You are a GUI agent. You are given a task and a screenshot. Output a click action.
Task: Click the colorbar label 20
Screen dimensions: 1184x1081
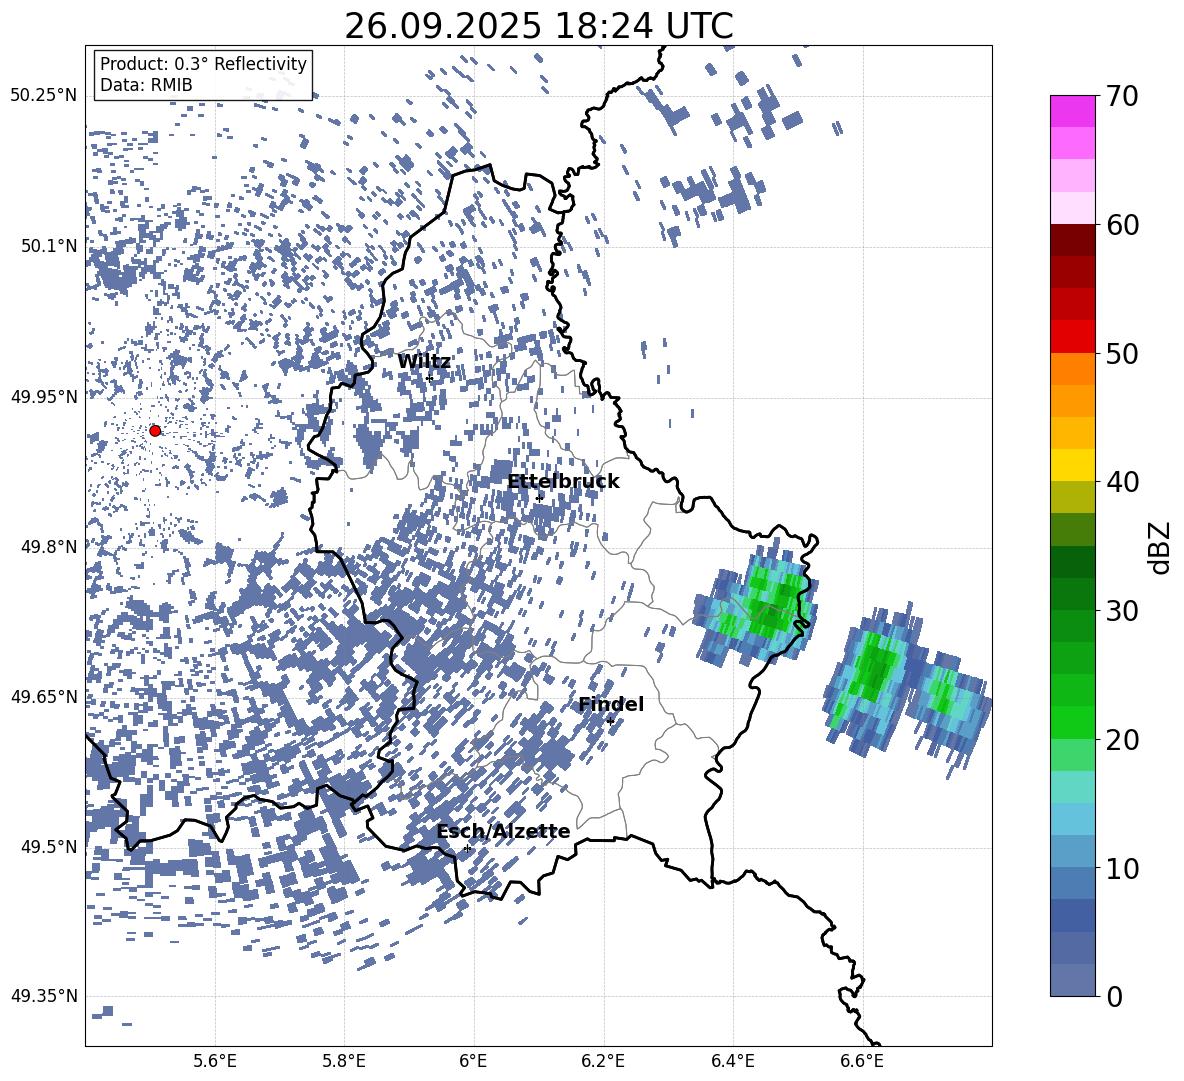tap(1123, 739)
